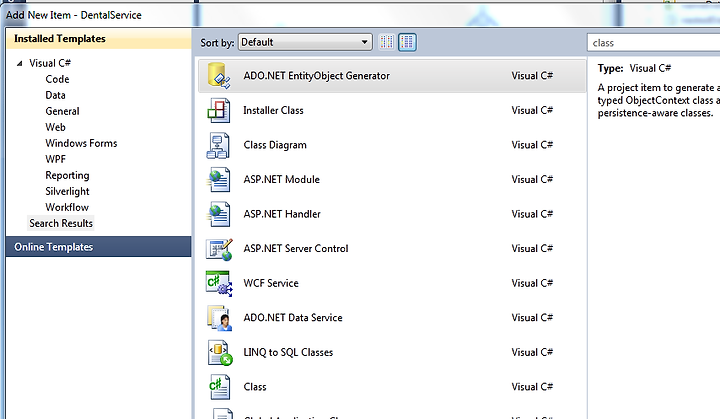Select the WPF category
720x419 pixels.
pos(55,159)
